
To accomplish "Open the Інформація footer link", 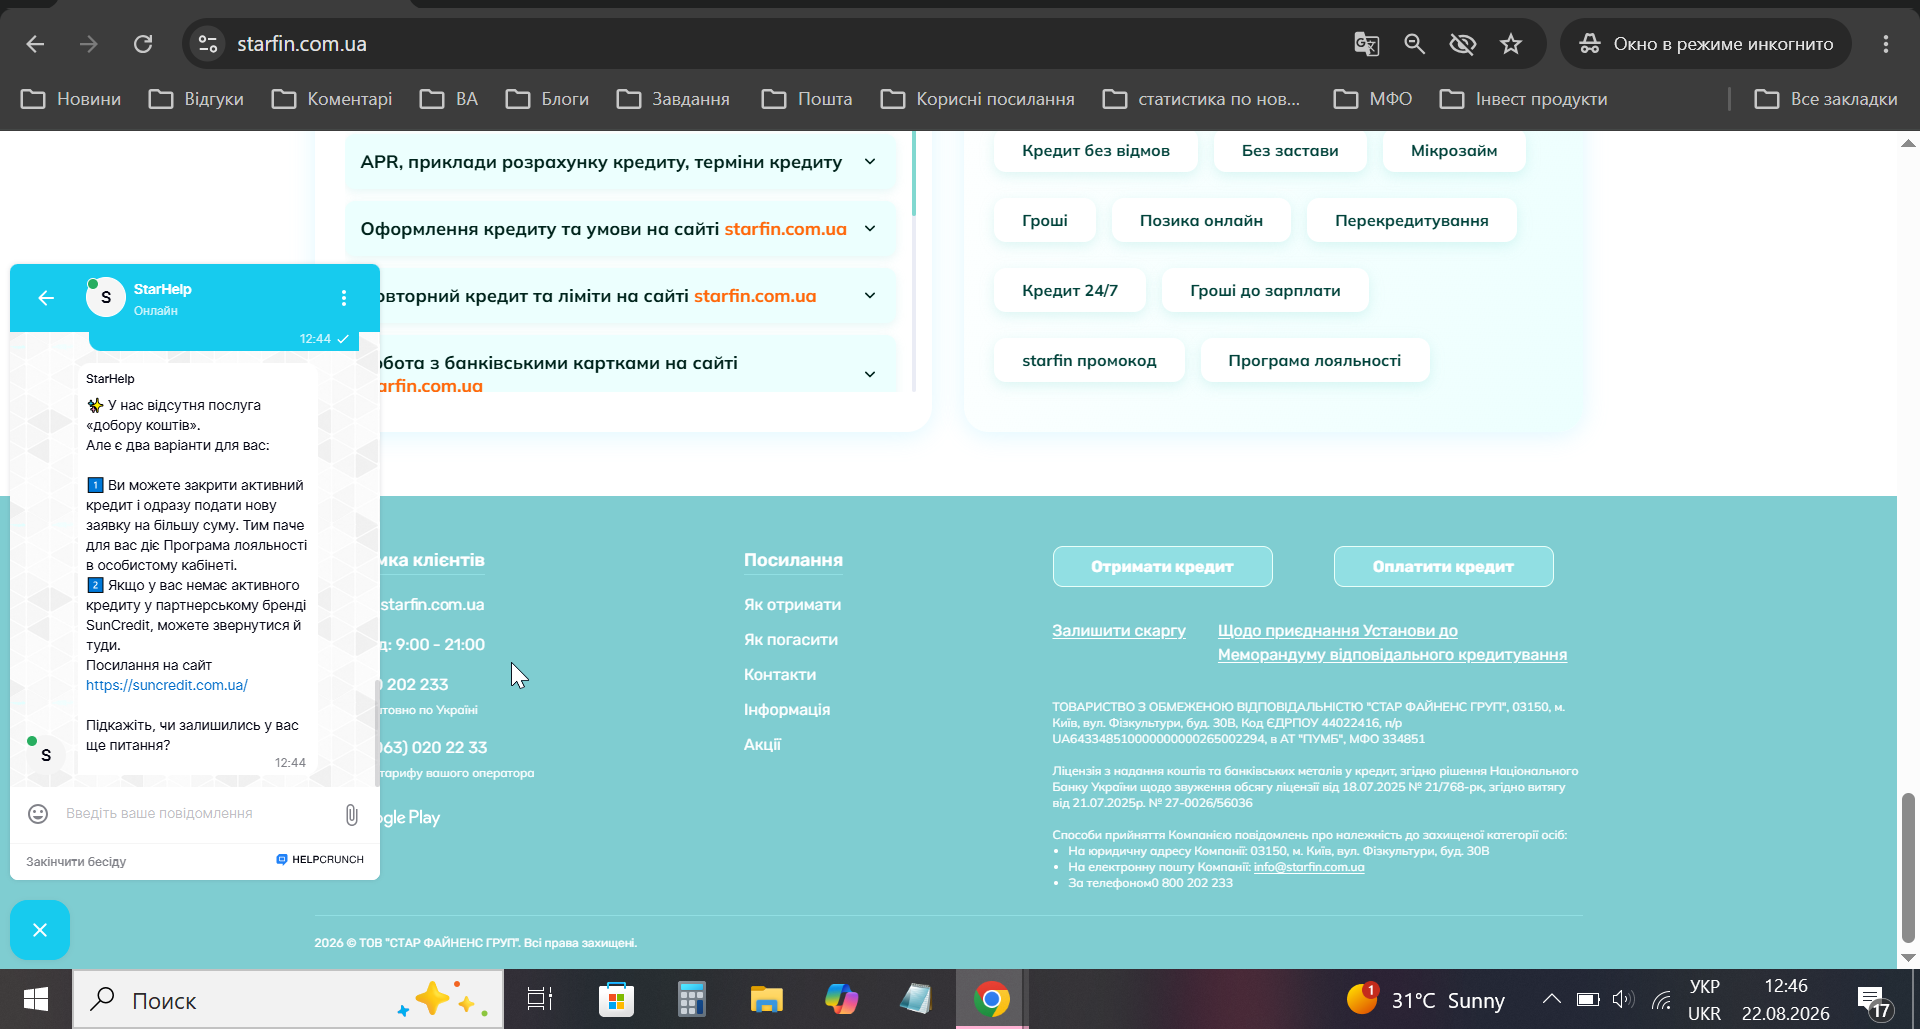I will point(787,710).
